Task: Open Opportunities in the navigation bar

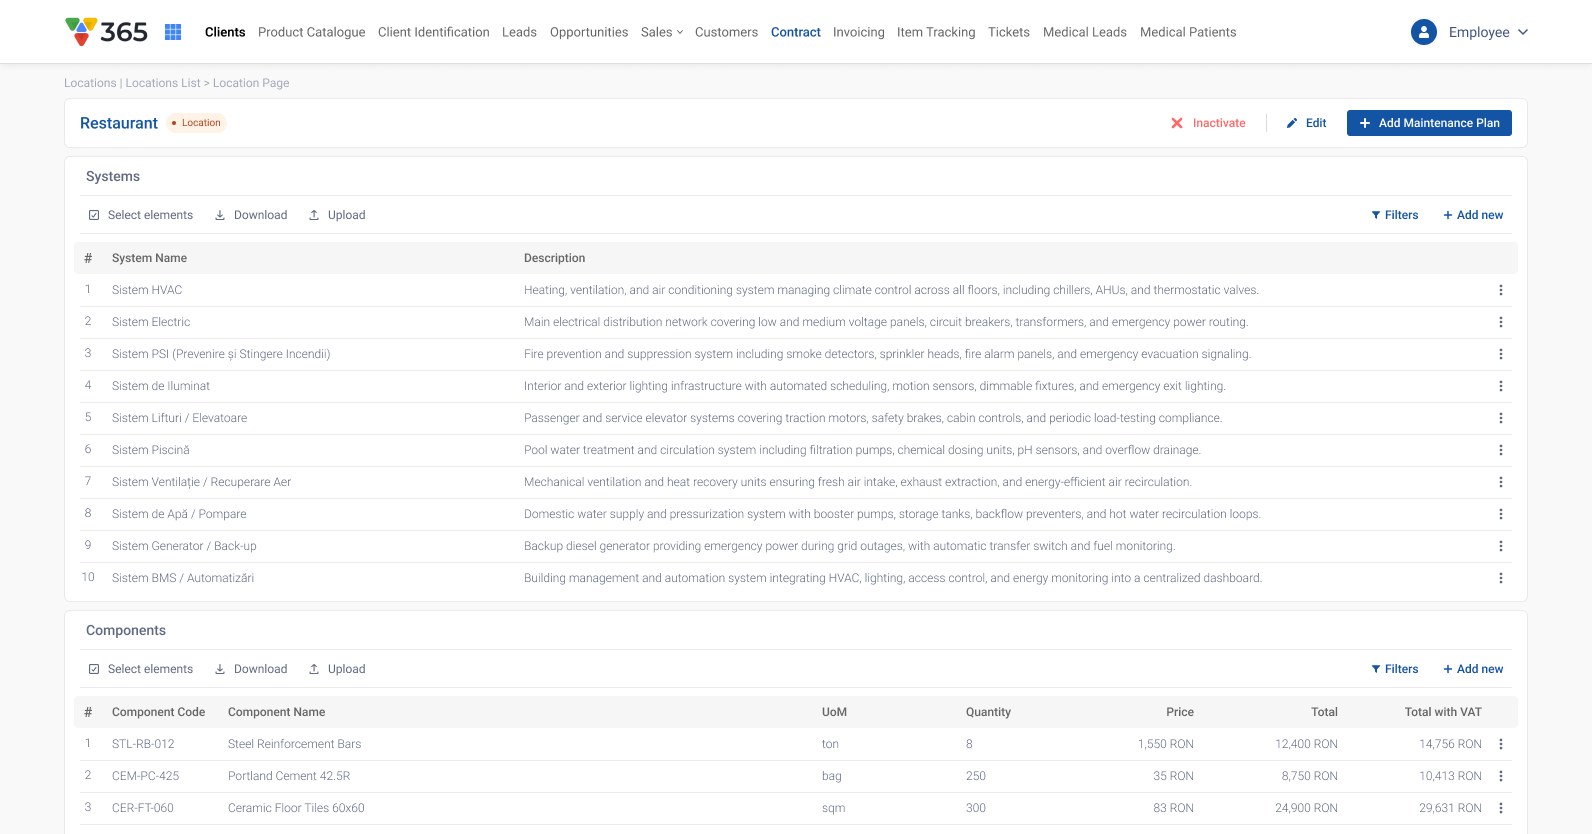Action: click(589, 32)
